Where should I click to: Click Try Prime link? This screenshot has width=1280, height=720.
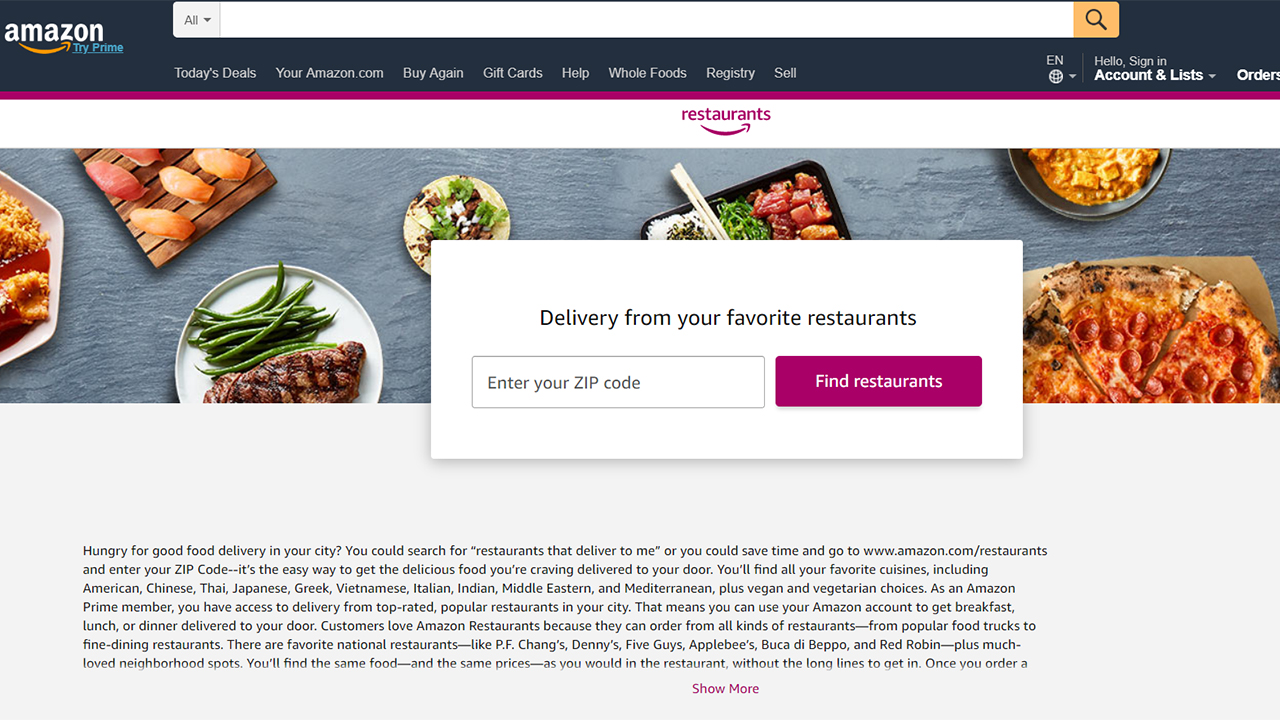[98, 48]
